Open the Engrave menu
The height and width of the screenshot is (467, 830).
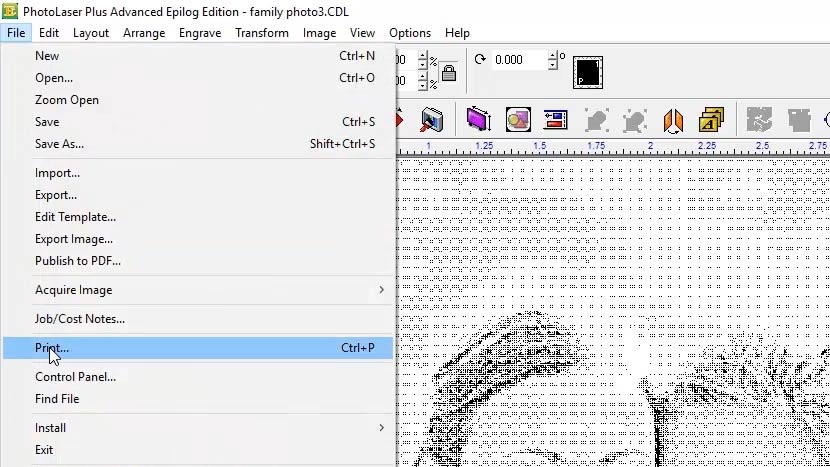tap(199, 33)
